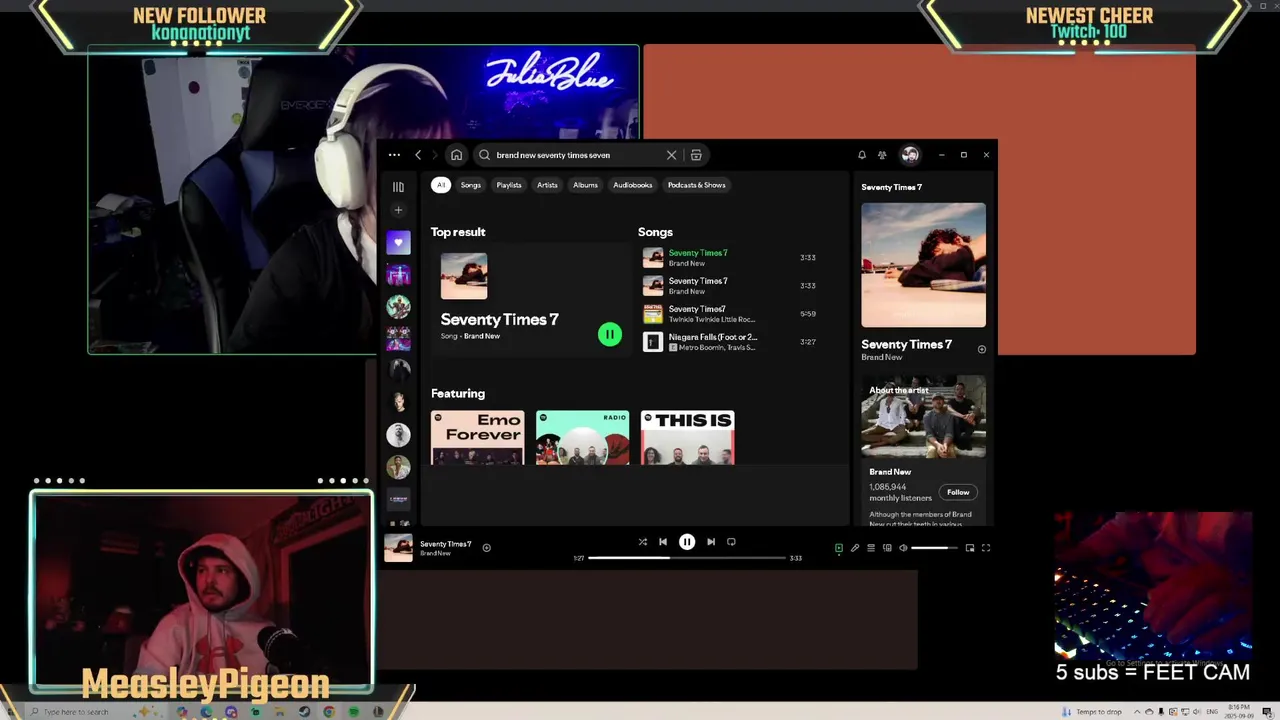This screenshot has width=1280, height=720.
Task: Open the Spotify Home page
Action: pyautogui.click(x=456, y=155)
